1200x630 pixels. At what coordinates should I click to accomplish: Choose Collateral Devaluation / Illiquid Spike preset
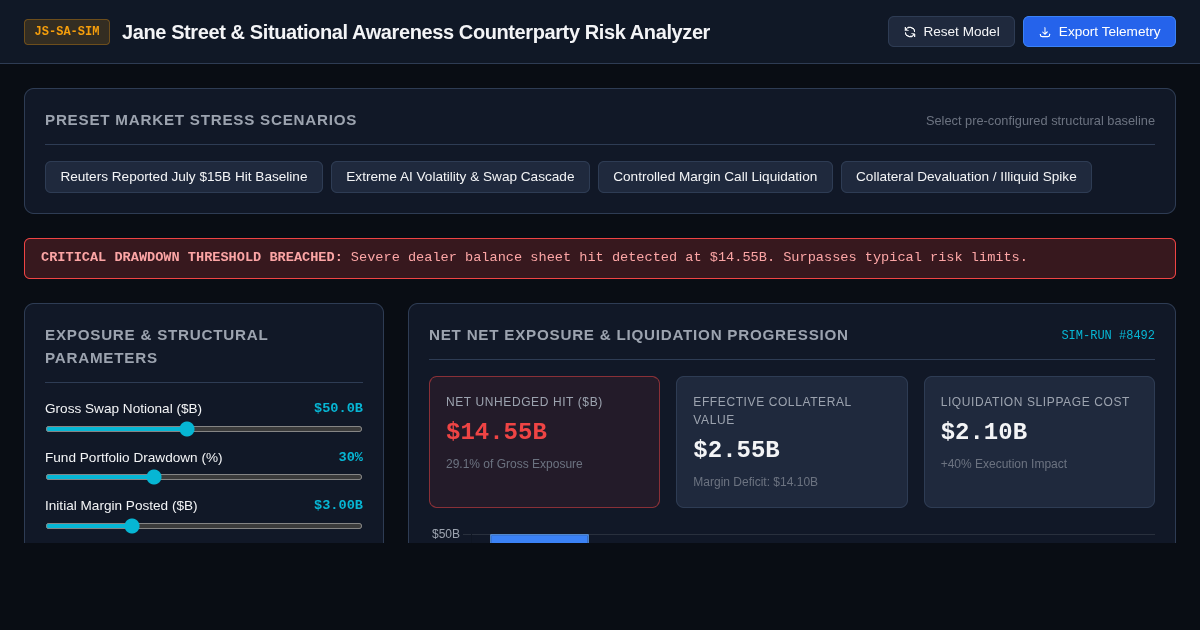[x=966, y=177]
